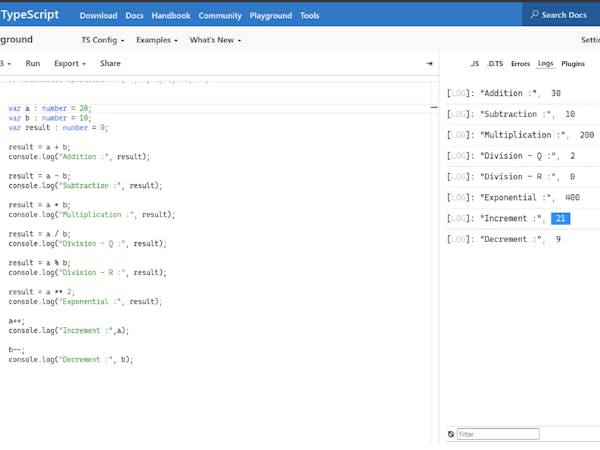Expand the Examples dropdown

(157, 40)
